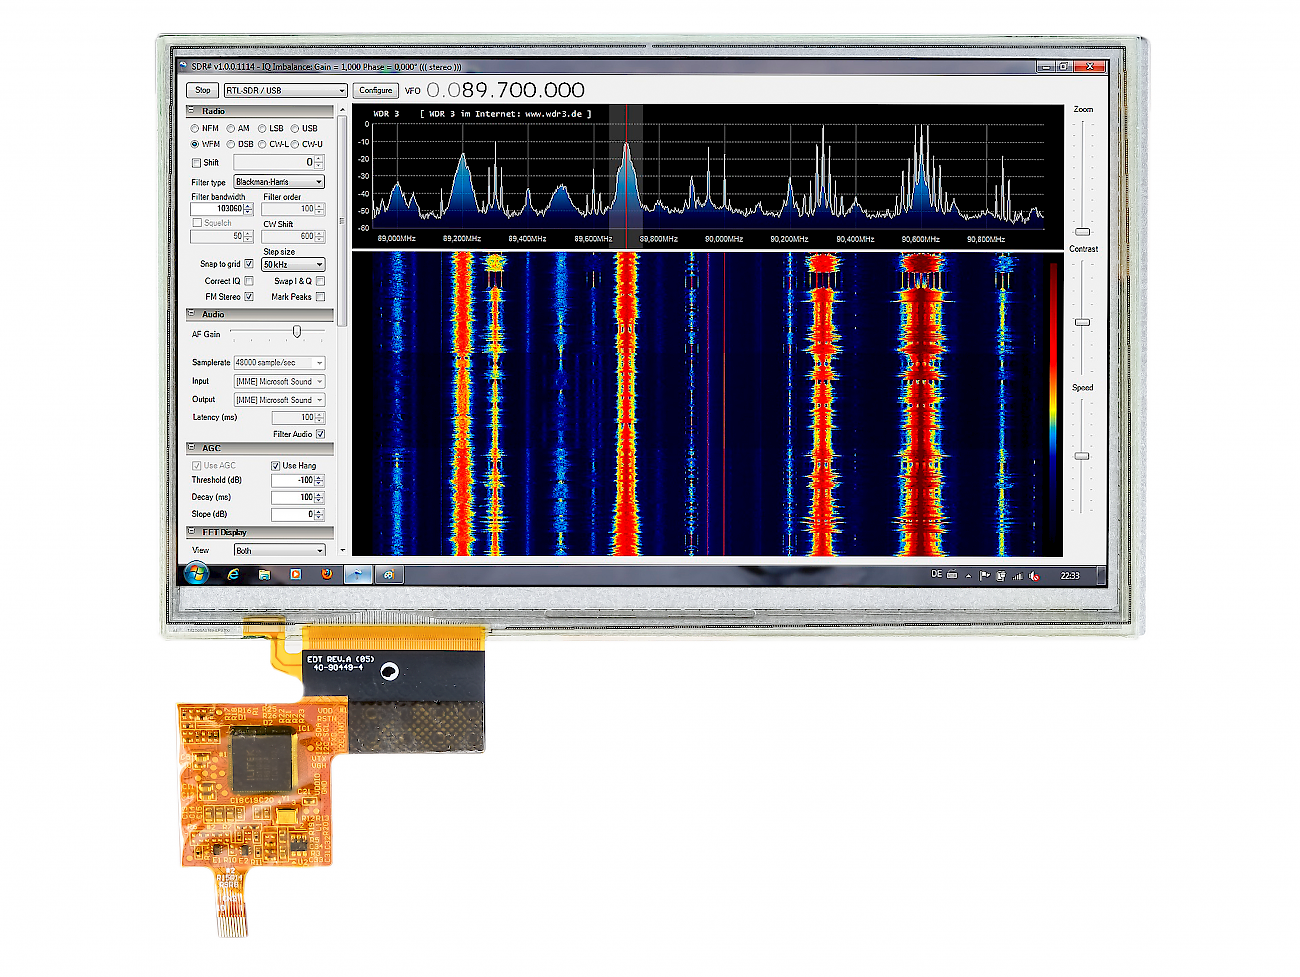The height and width of the screenshot is (977, 1300).
Task: Launch Firefox from the taskbar
Action: pyautogui.click(x=326, y=575)
